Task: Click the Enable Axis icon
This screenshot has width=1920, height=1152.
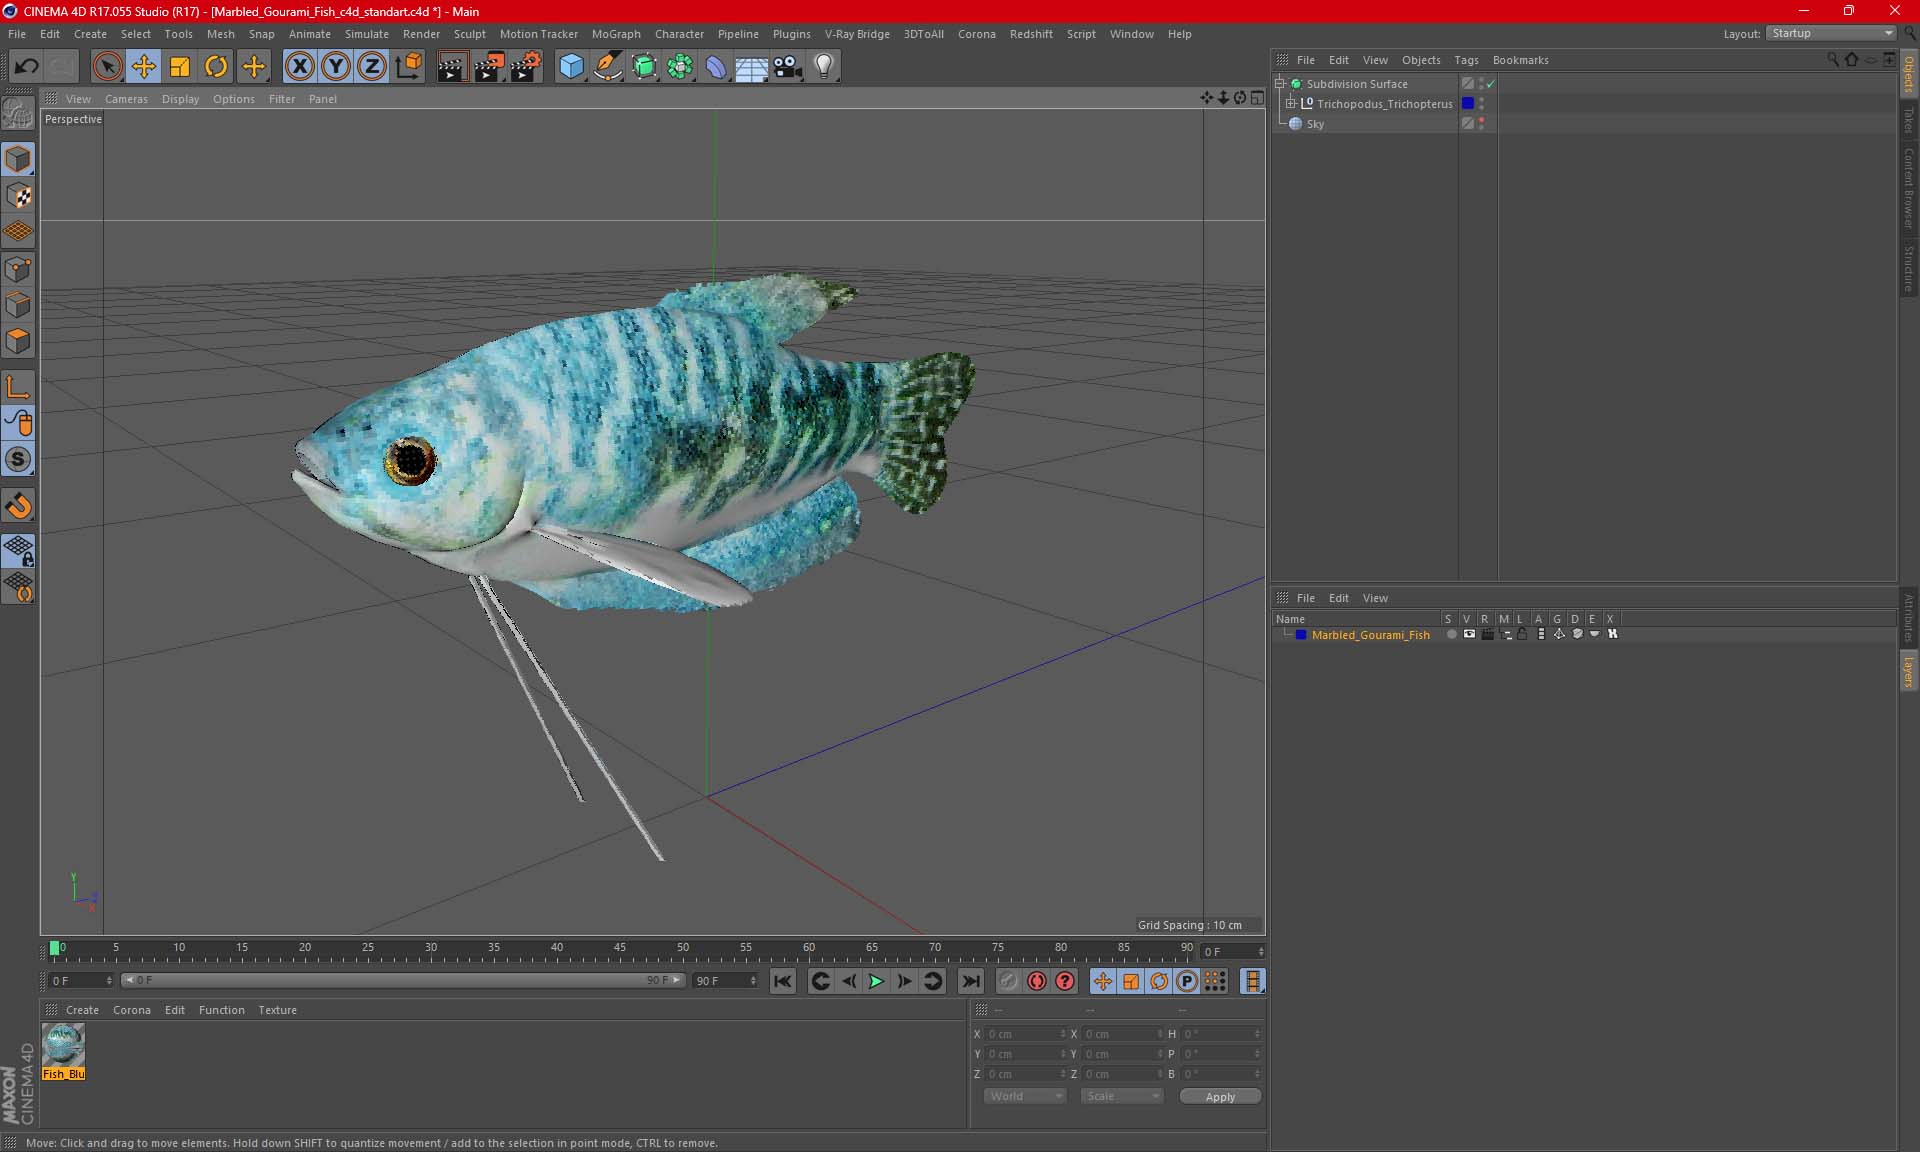Action: (19, 387)
